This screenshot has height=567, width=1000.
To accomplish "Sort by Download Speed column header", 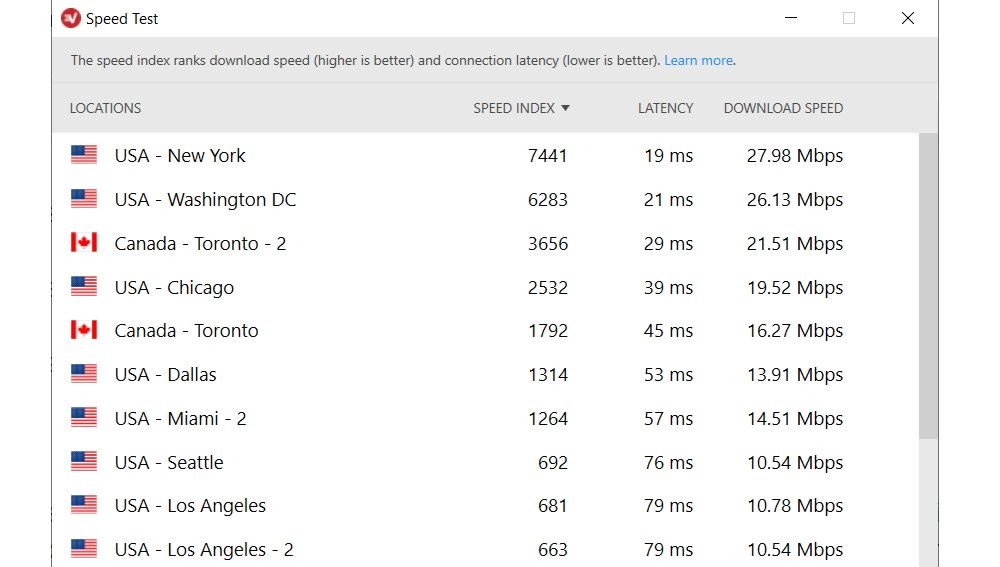I will (x=783, y=108).
